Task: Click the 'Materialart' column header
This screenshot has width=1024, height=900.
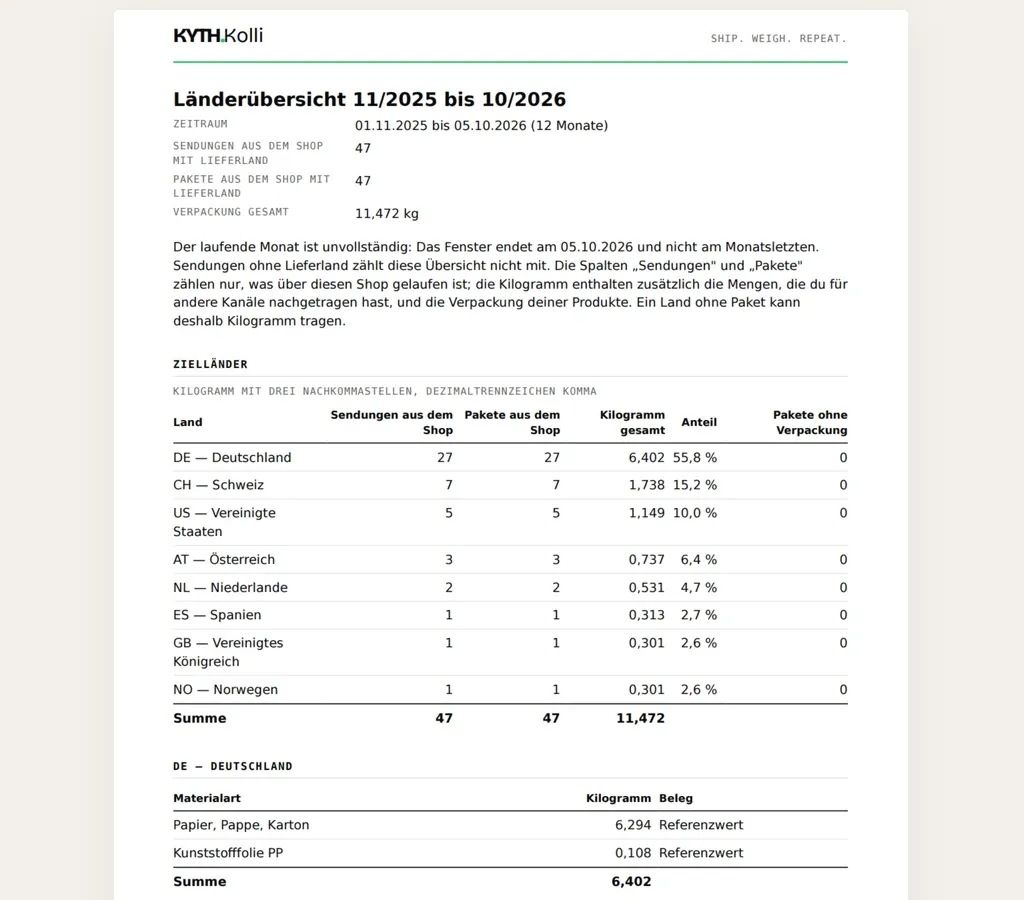Action: pyautogui.click(x=207, y=798)
